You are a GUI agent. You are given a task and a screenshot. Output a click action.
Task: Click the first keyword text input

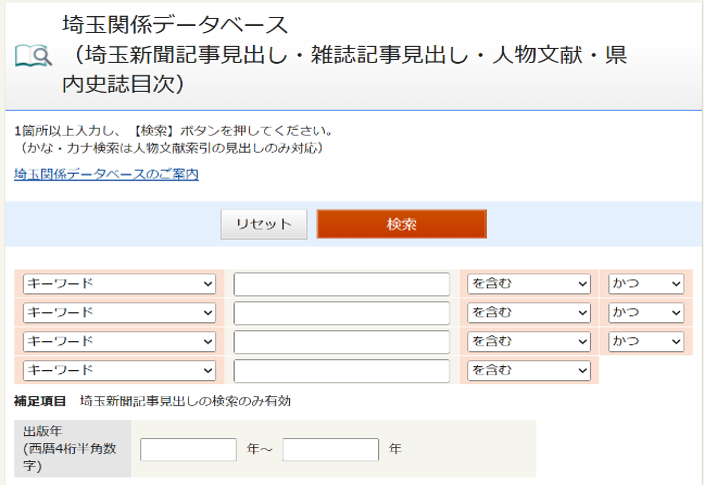click(341, 284)
